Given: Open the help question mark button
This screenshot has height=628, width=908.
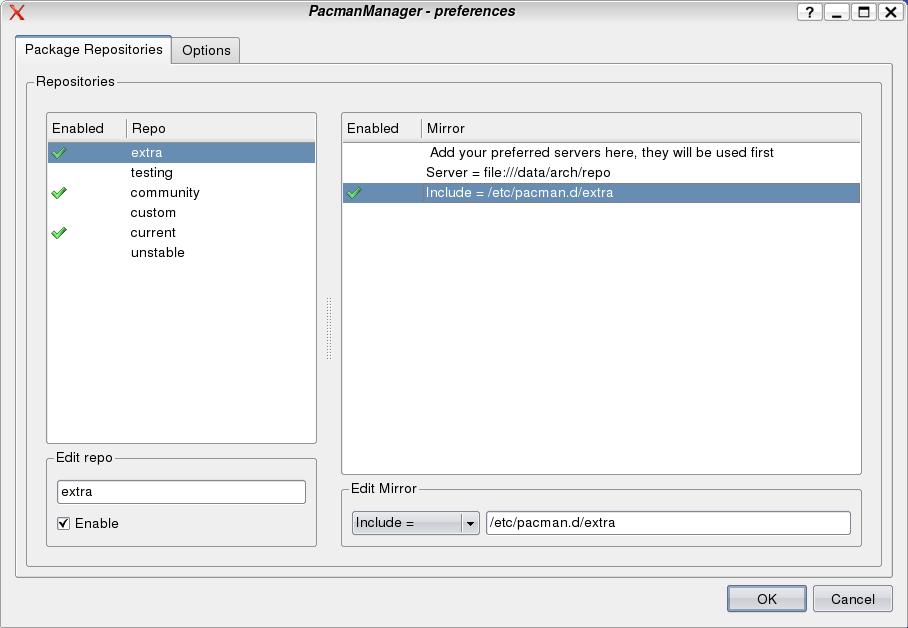Looking at the screenshot, I should point(809,12).
